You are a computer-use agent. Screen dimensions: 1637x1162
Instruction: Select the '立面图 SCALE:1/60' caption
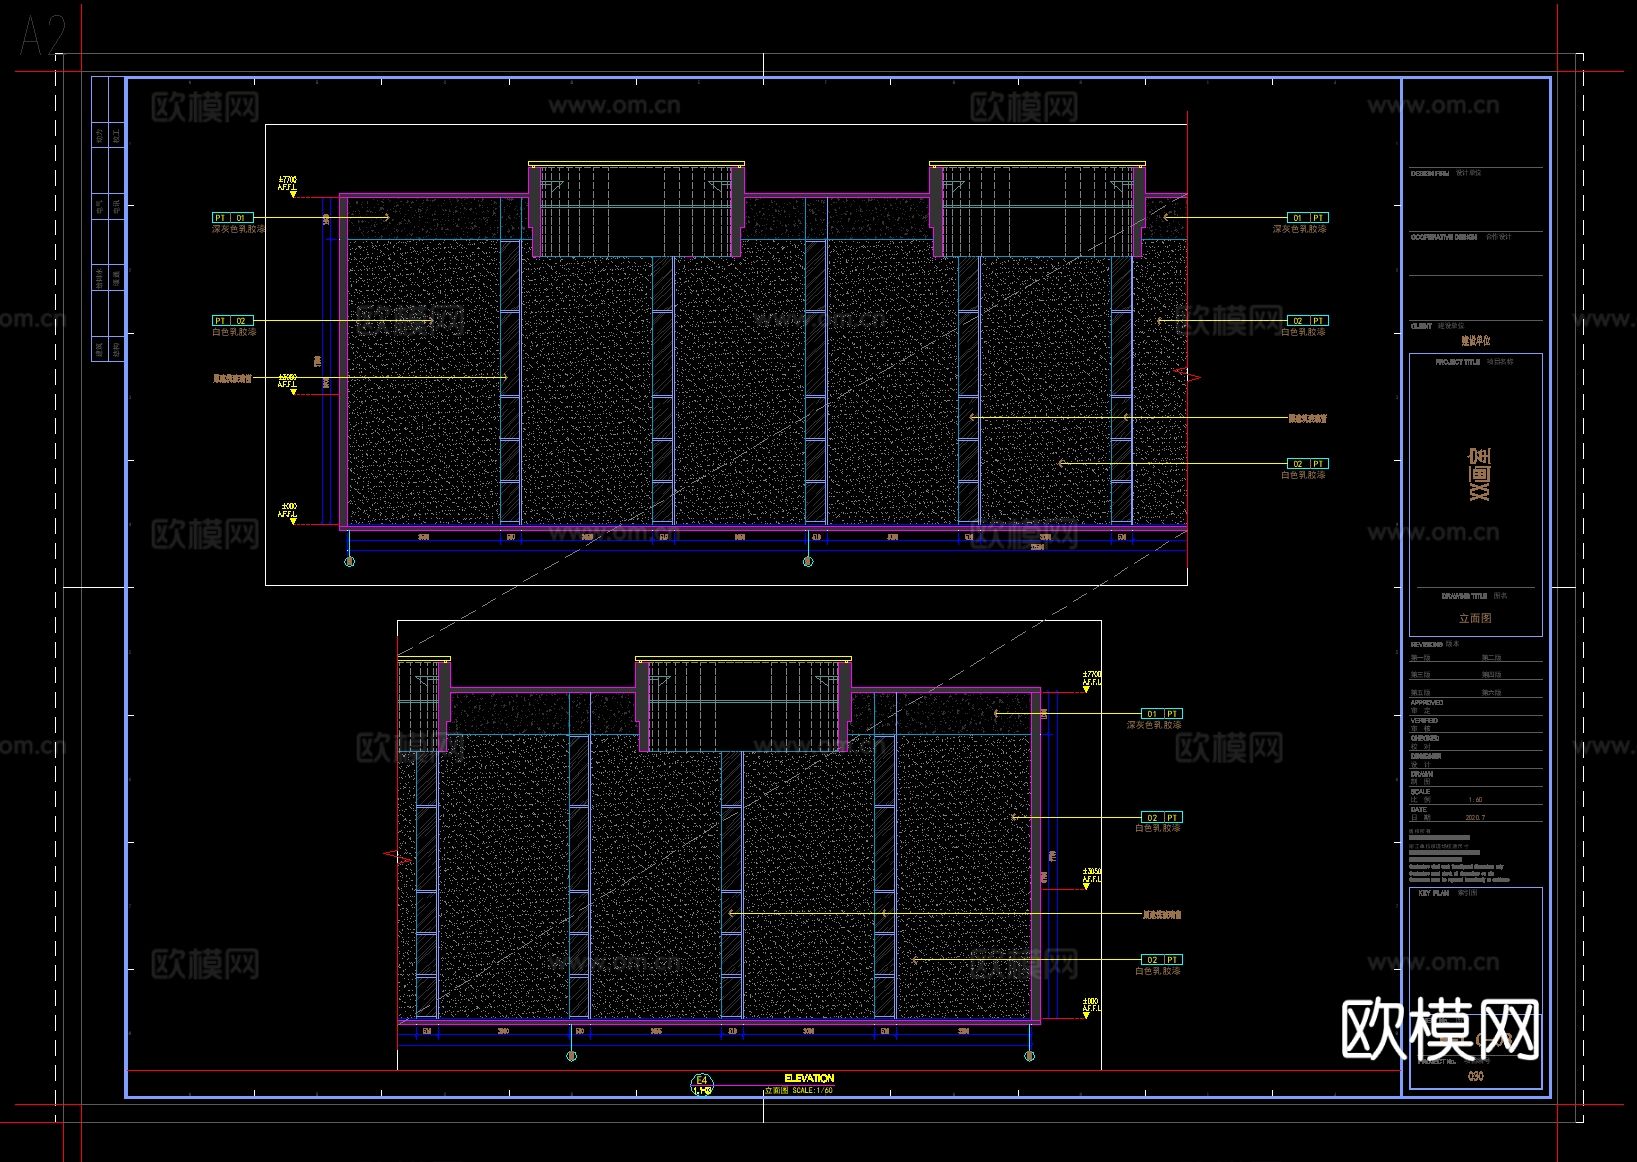point(799,1090)
